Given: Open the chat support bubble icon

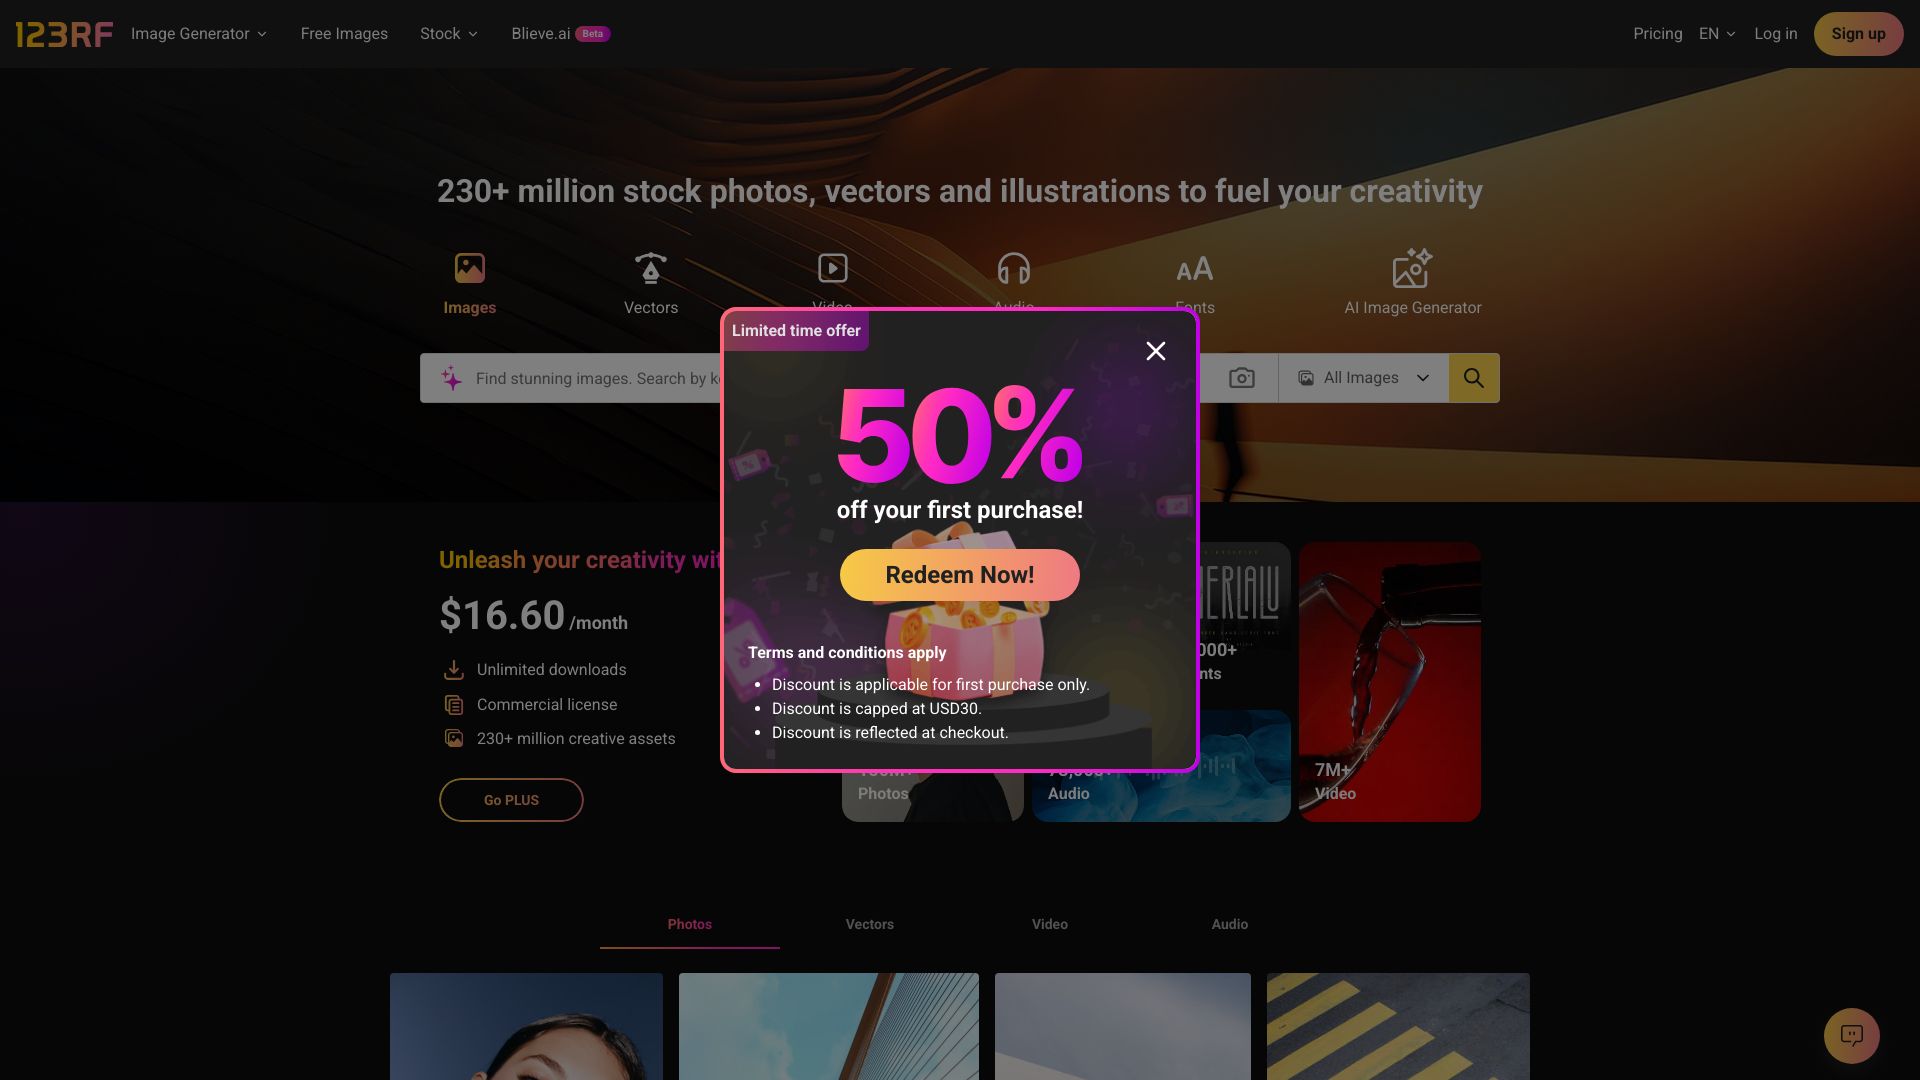Looking at the screenshot, I should coord(1851,1035).
